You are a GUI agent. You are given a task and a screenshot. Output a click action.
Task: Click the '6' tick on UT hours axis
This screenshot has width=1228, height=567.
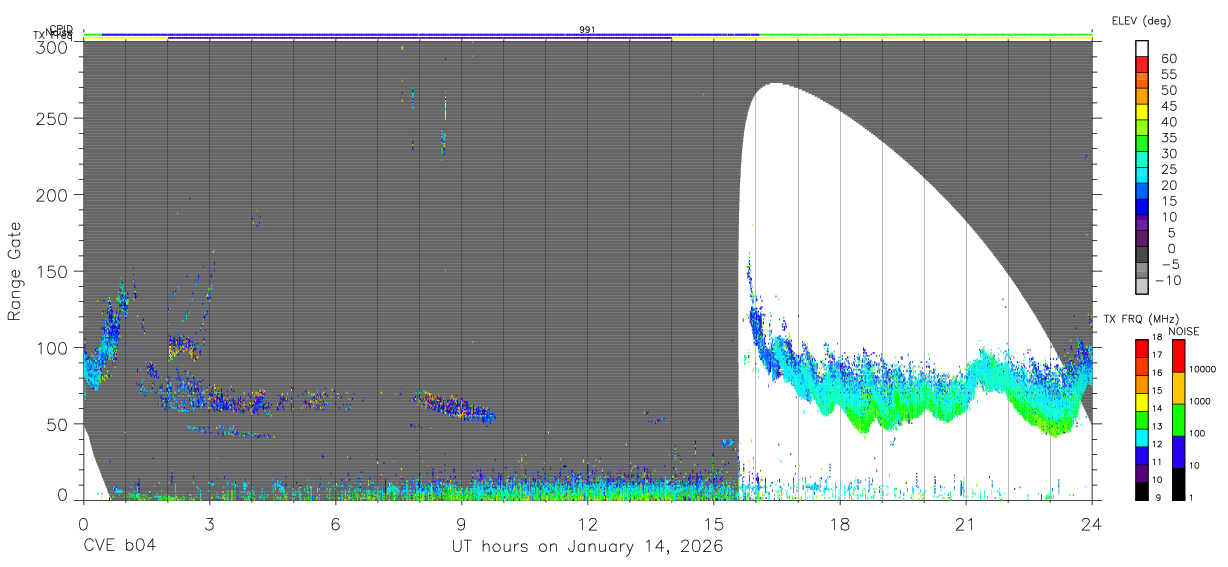(335, 523)
